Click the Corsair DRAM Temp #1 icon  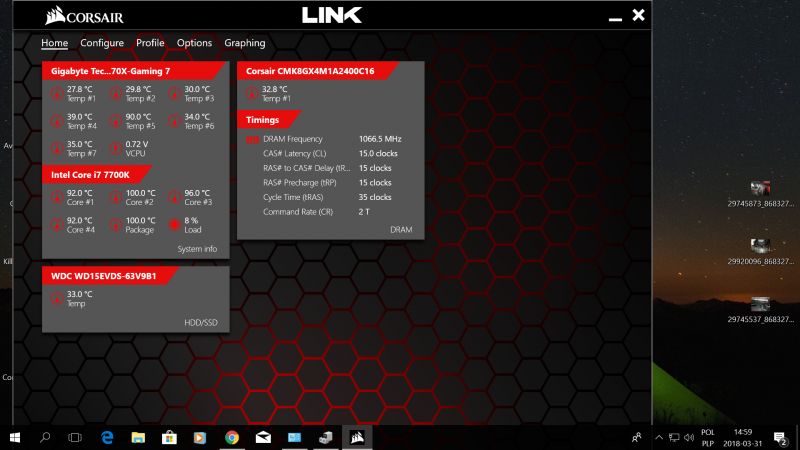(252, 94)
